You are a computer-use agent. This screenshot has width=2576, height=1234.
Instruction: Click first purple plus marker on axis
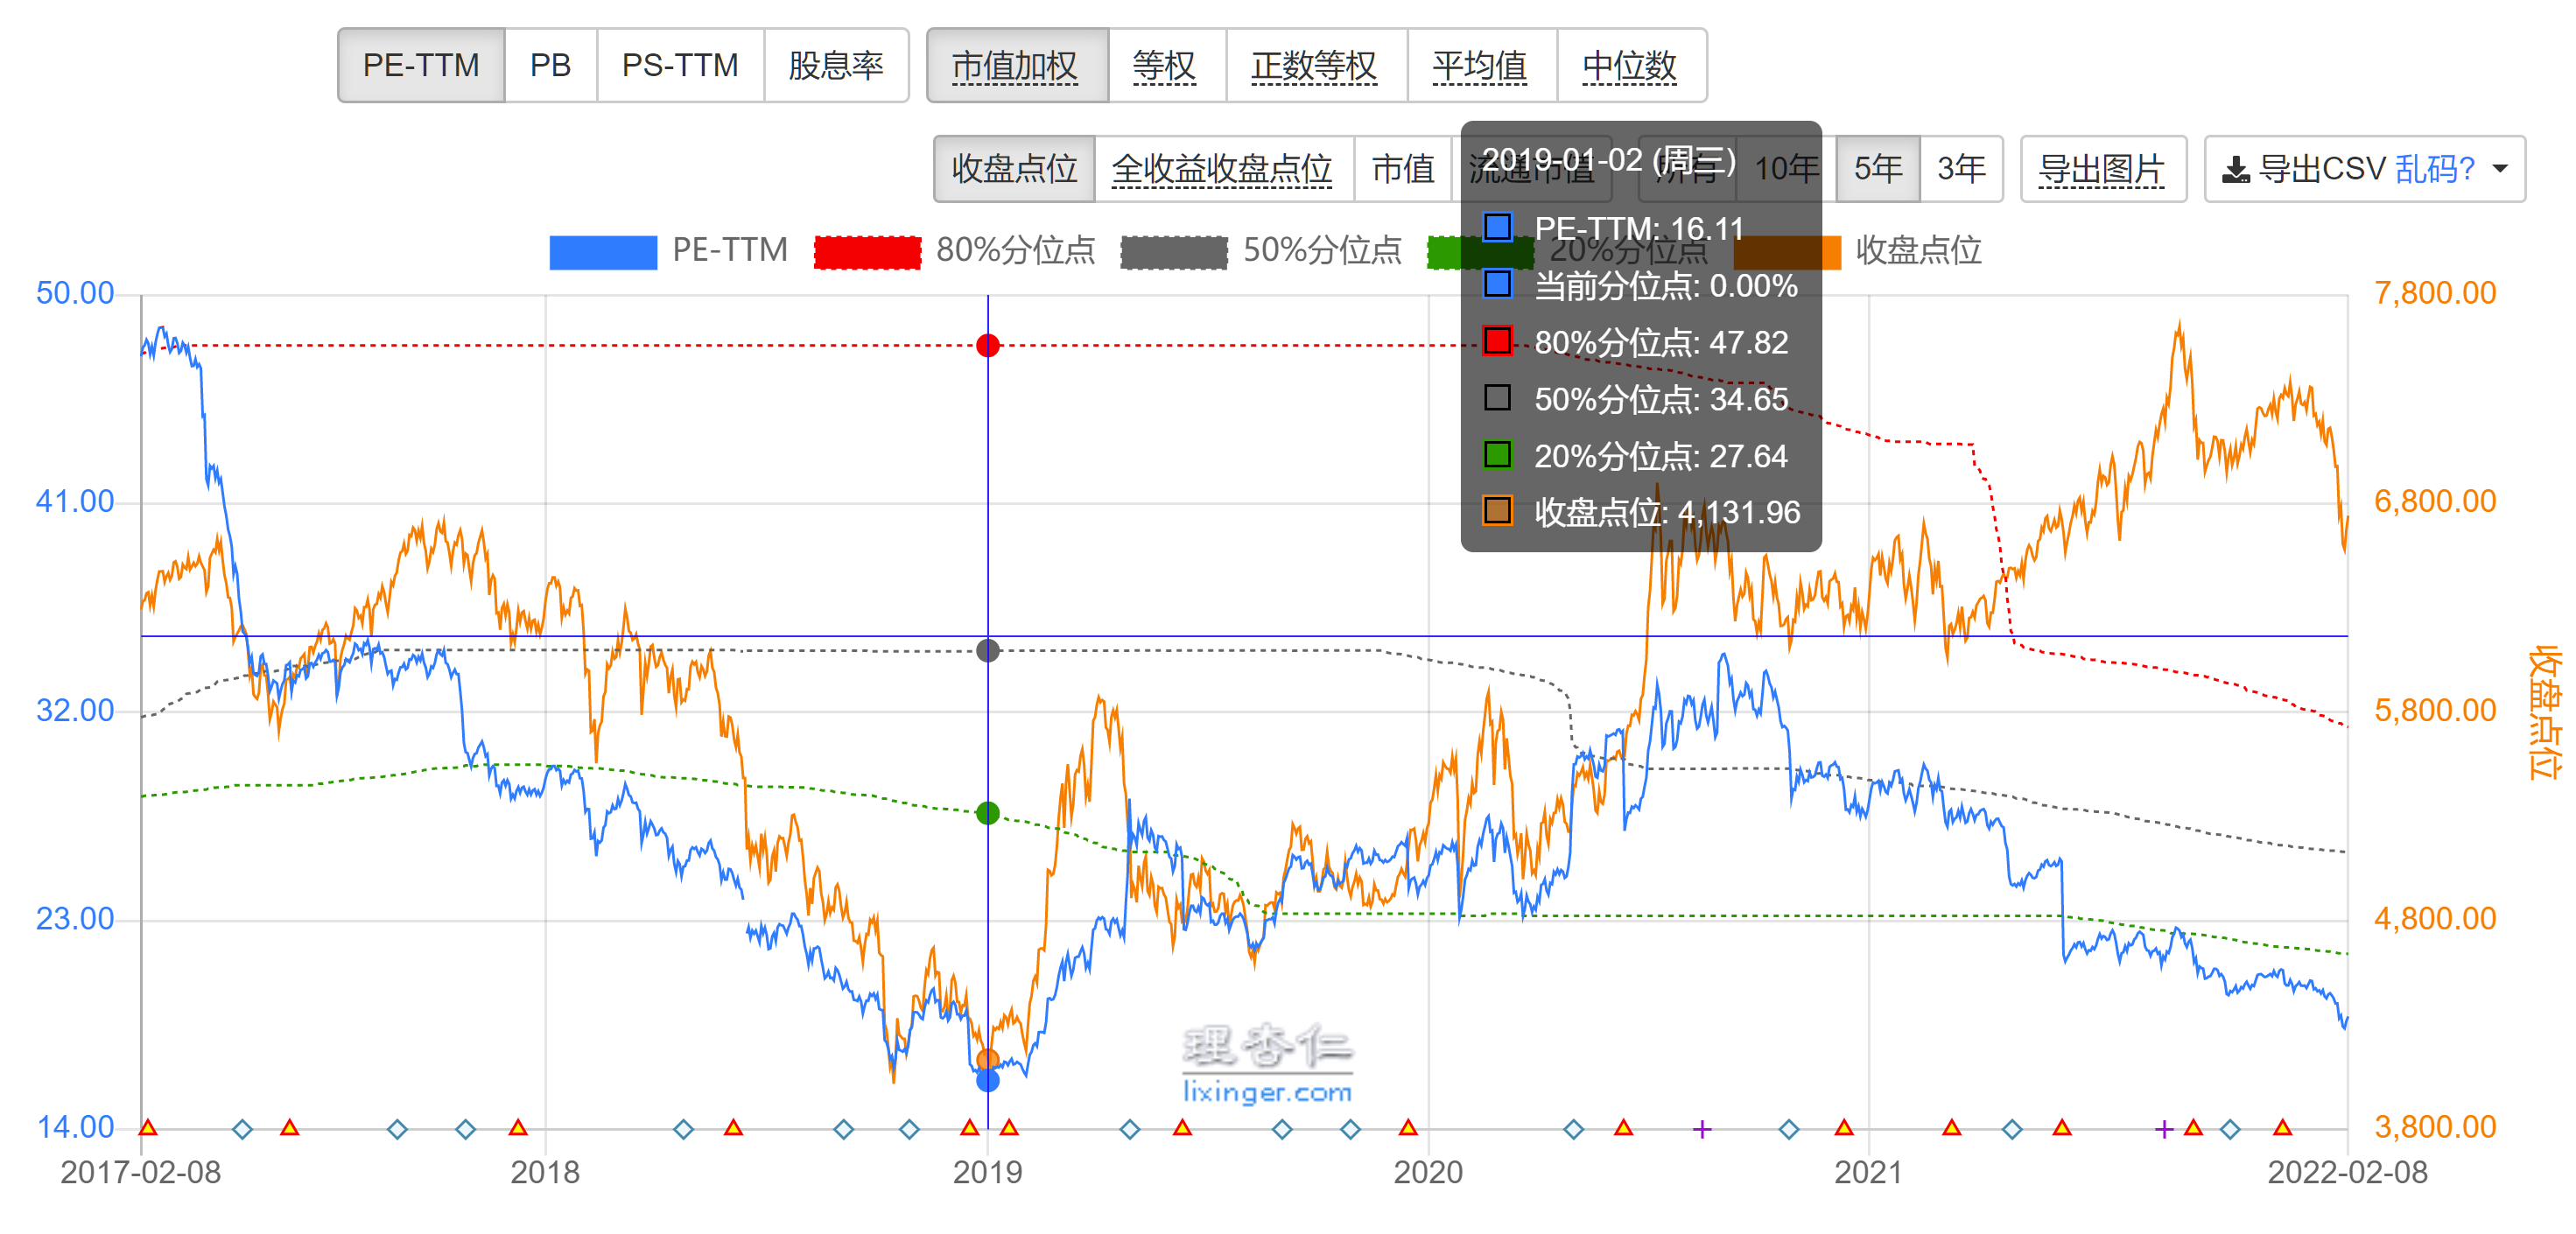(x=1702, y=1129)
